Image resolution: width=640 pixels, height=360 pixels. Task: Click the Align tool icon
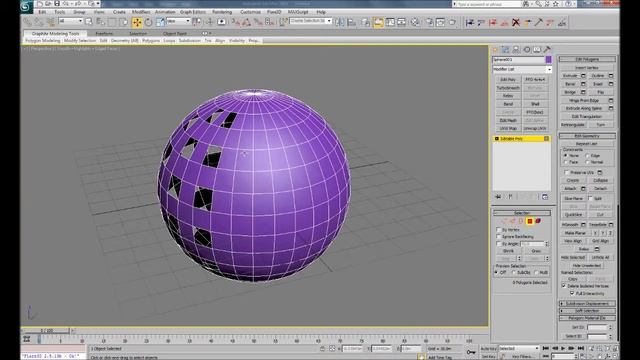pyautogui.click(x=351, y=22)
